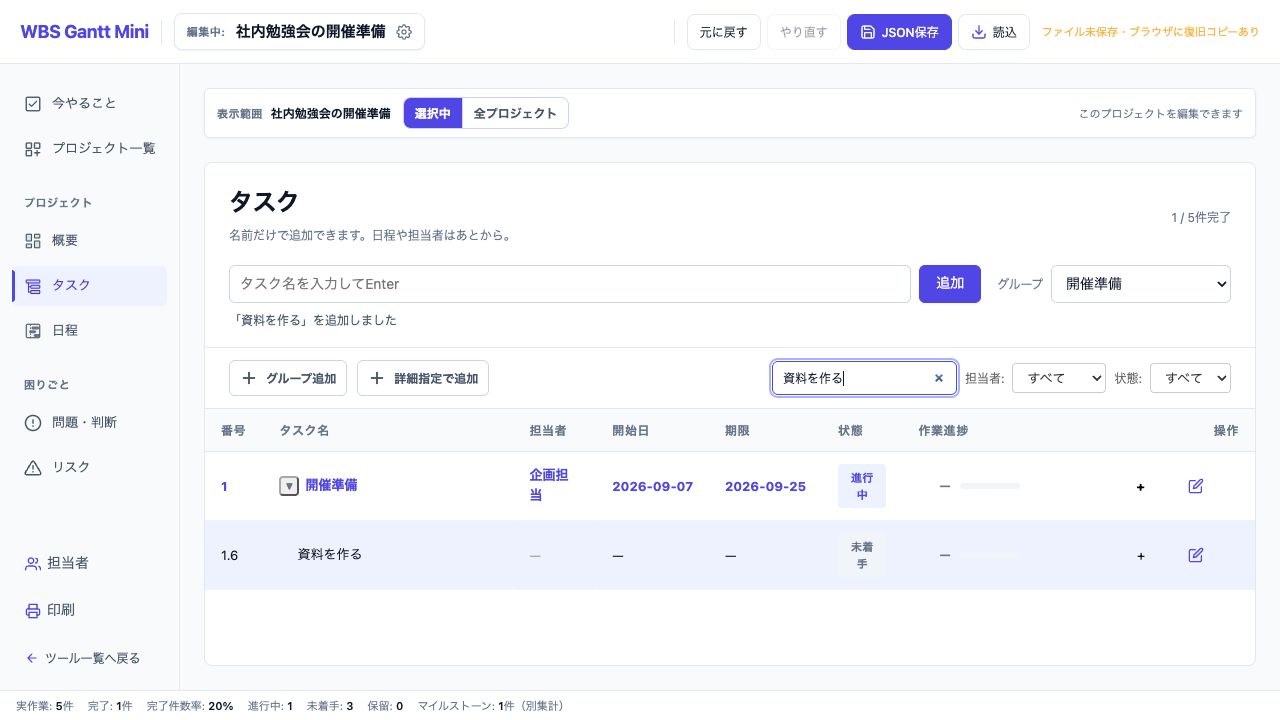Click the 元に戻す undo button
1280x720 pixels.
click(x=724, y=32)
